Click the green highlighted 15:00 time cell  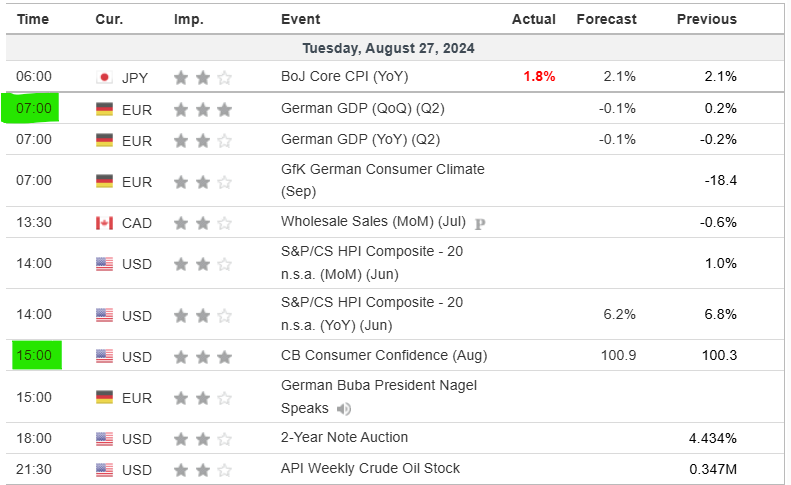[35, 356]
